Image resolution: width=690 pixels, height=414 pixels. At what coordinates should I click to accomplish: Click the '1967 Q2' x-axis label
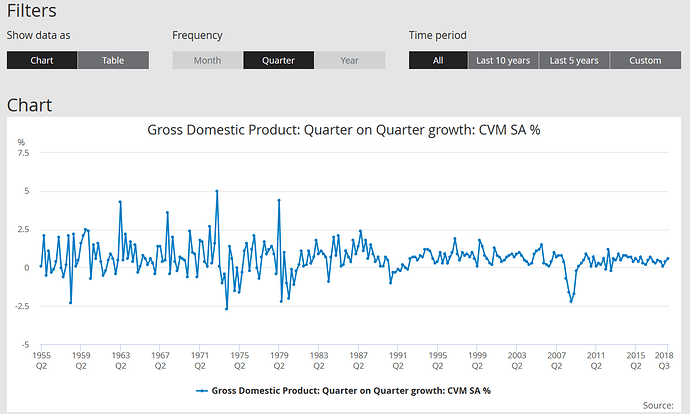(x=160, y=360)
